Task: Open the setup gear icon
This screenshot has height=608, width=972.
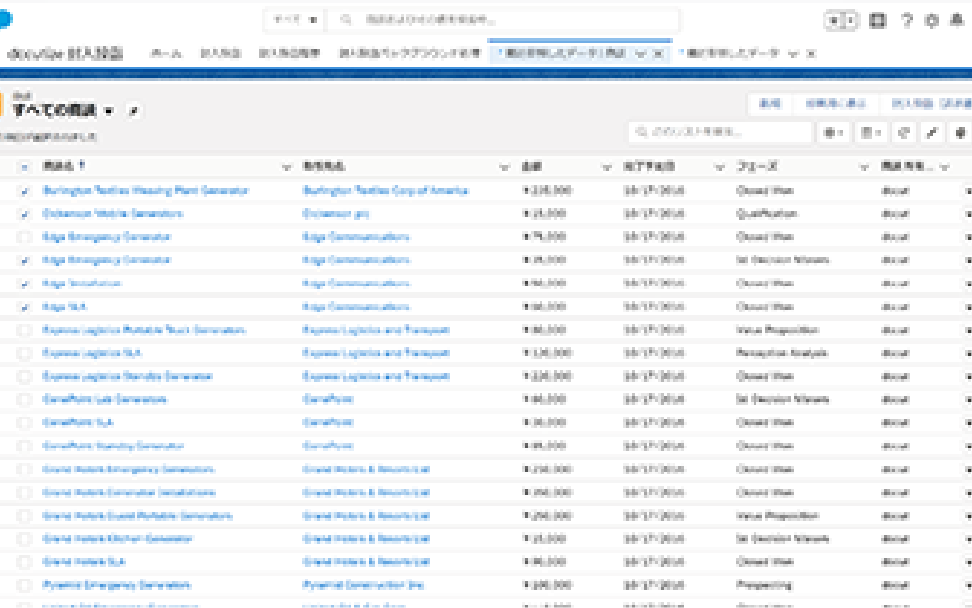Action: tap(932, 20)
